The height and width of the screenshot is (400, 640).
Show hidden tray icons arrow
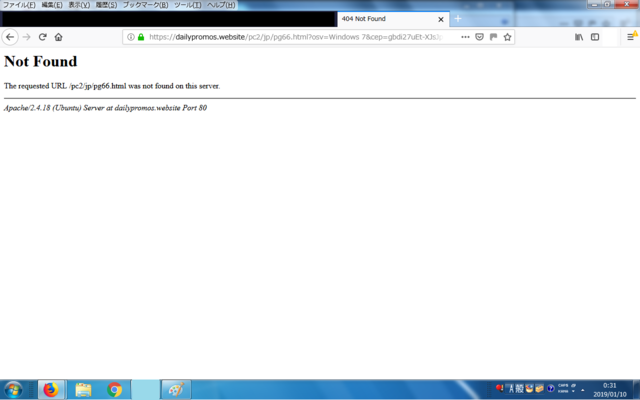tap(582, 390)
